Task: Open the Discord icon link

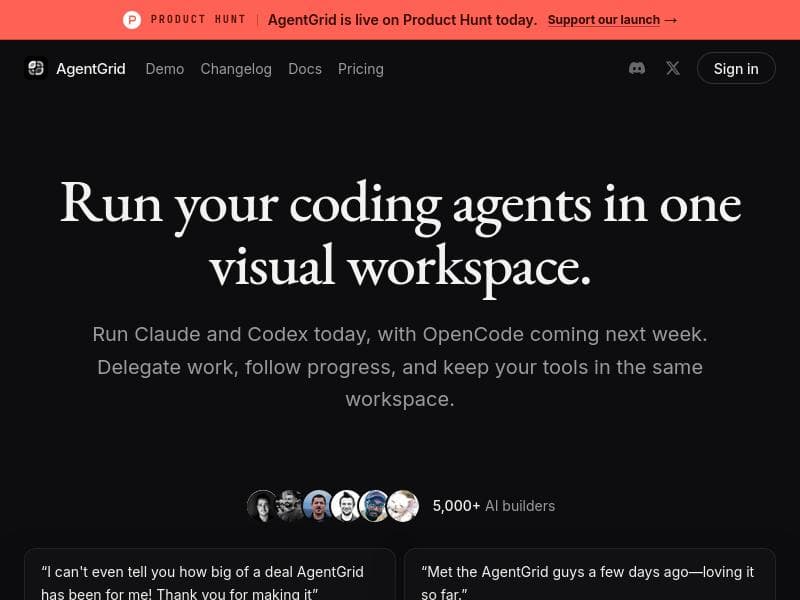Action: (637, 68)
